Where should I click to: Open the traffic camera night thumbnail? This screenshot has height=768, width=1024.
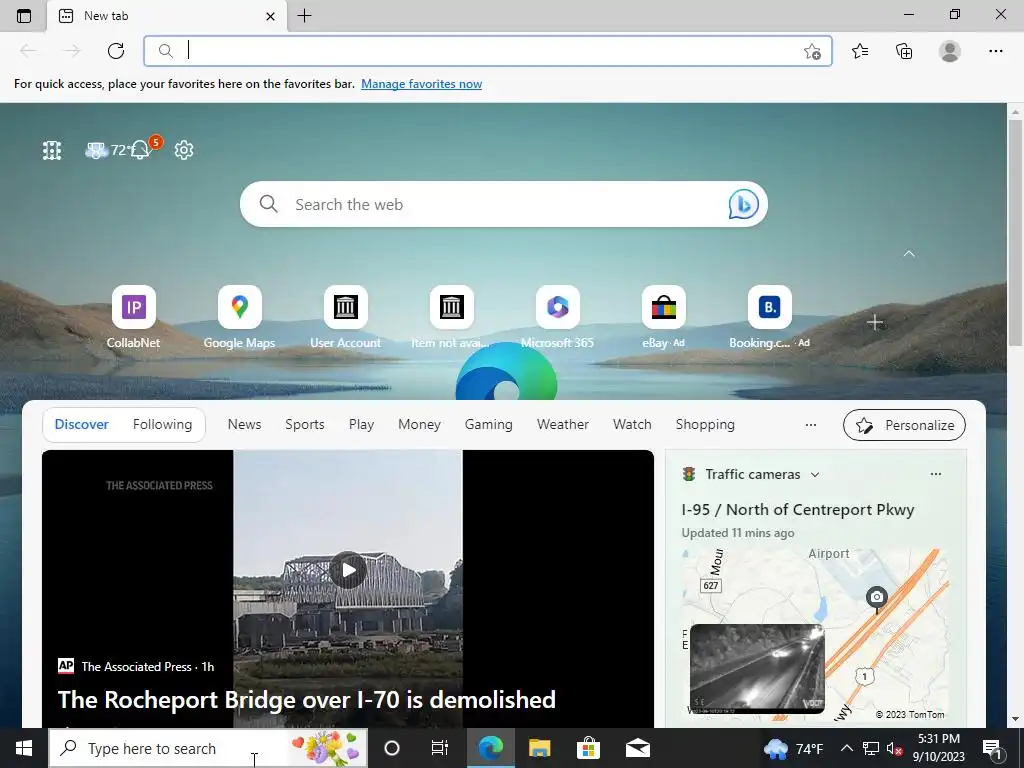[x=757, y=669]
